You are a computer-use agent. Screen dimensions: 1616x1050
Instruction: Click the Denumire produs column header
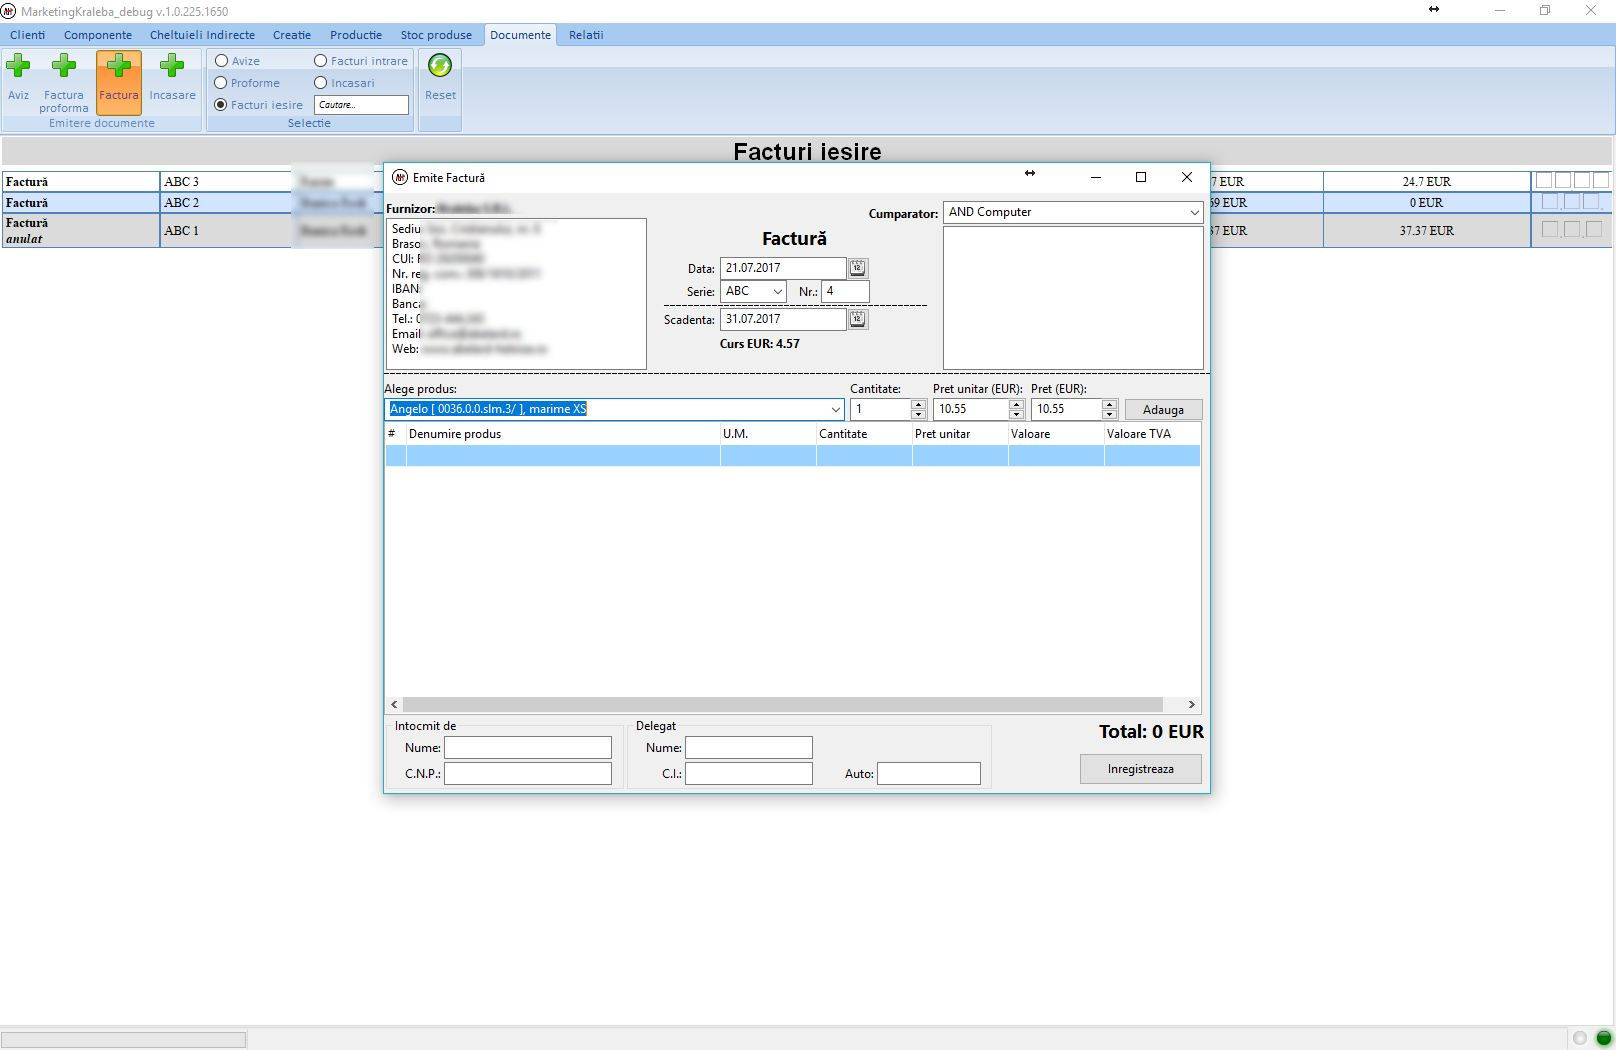tap(563, 434)
